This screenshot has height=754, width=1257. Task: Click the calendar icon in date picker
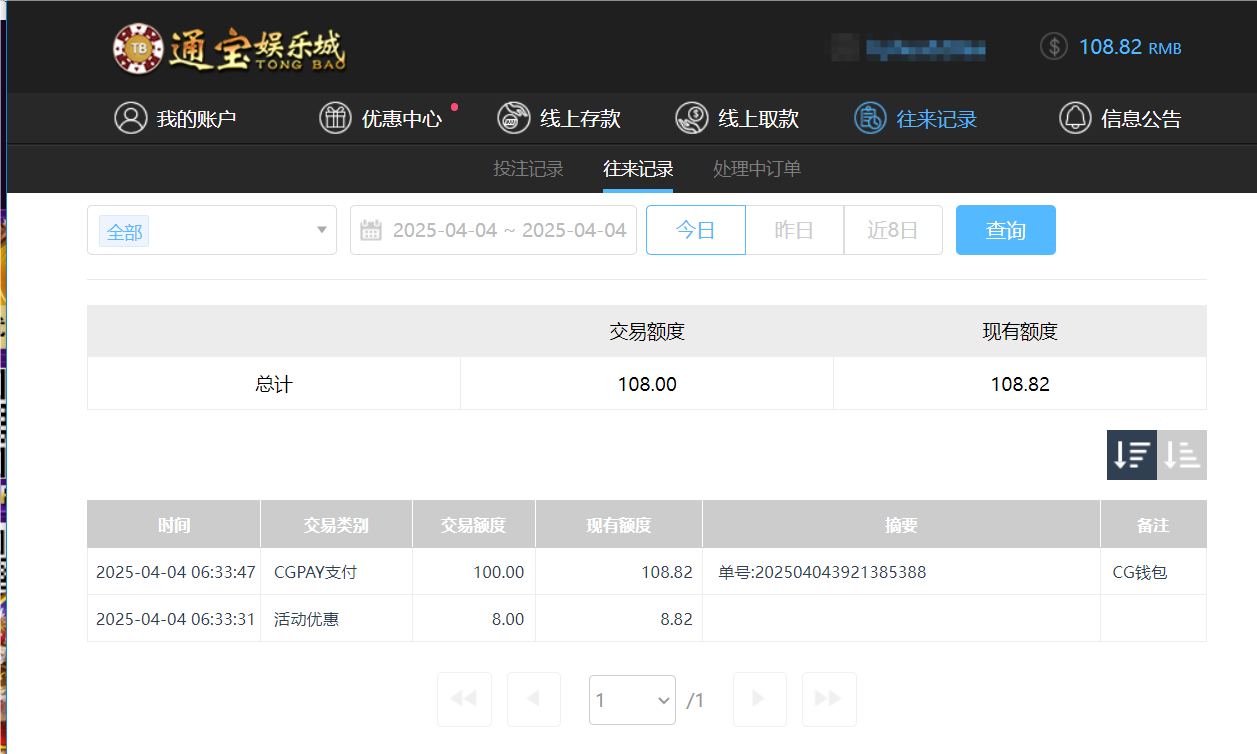tap(371, 229)
